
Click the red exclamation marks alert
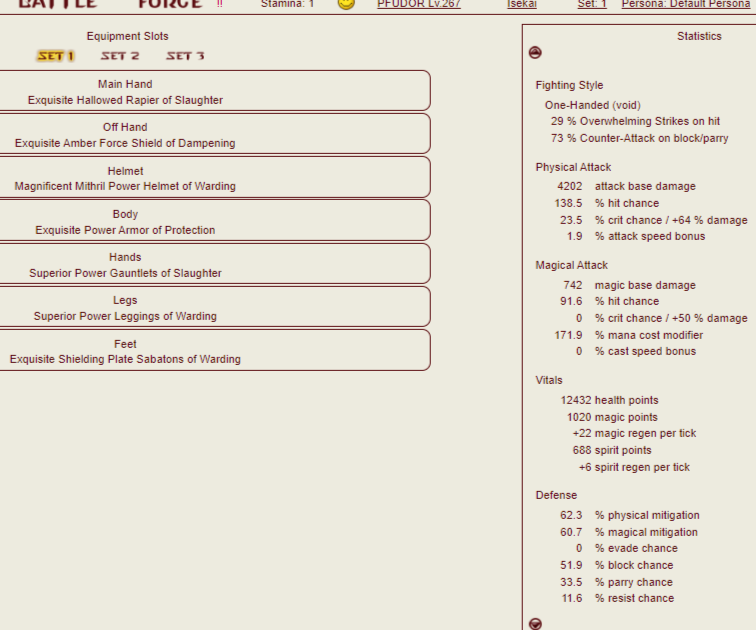[x=220, y=4]
